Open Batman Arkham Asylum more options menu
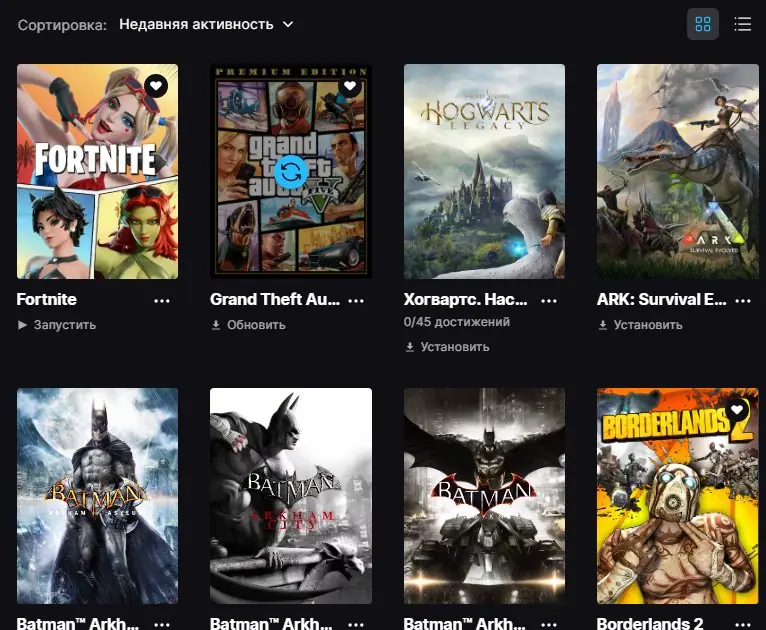Screen dimensions: 766x630 (x=162, y=624)
